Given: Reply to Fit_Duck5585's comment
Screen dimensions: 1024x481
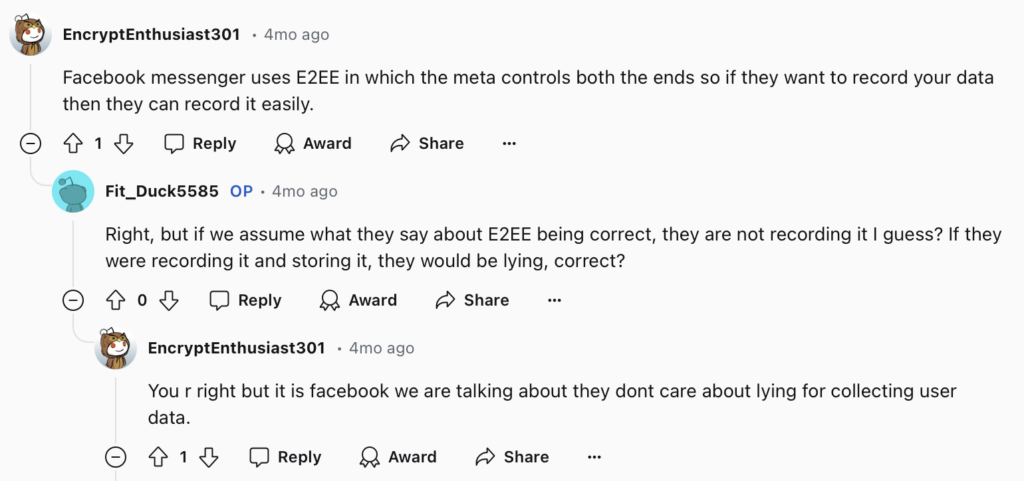Looking at the screenshot, I should (246, 300).
